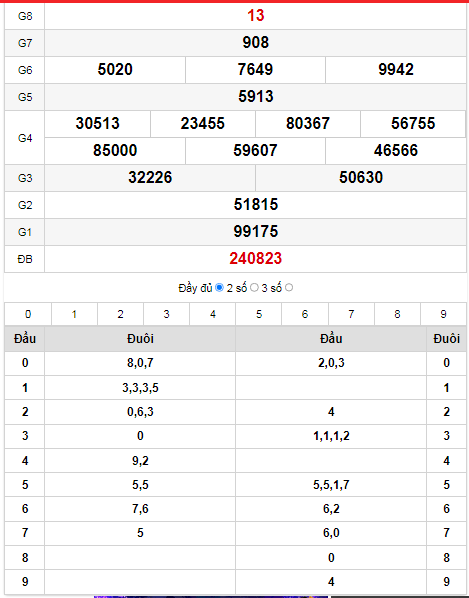This screenshot has width=469, height=598.
Task: Click digit filter tab 9
Action: click(443, 314)
